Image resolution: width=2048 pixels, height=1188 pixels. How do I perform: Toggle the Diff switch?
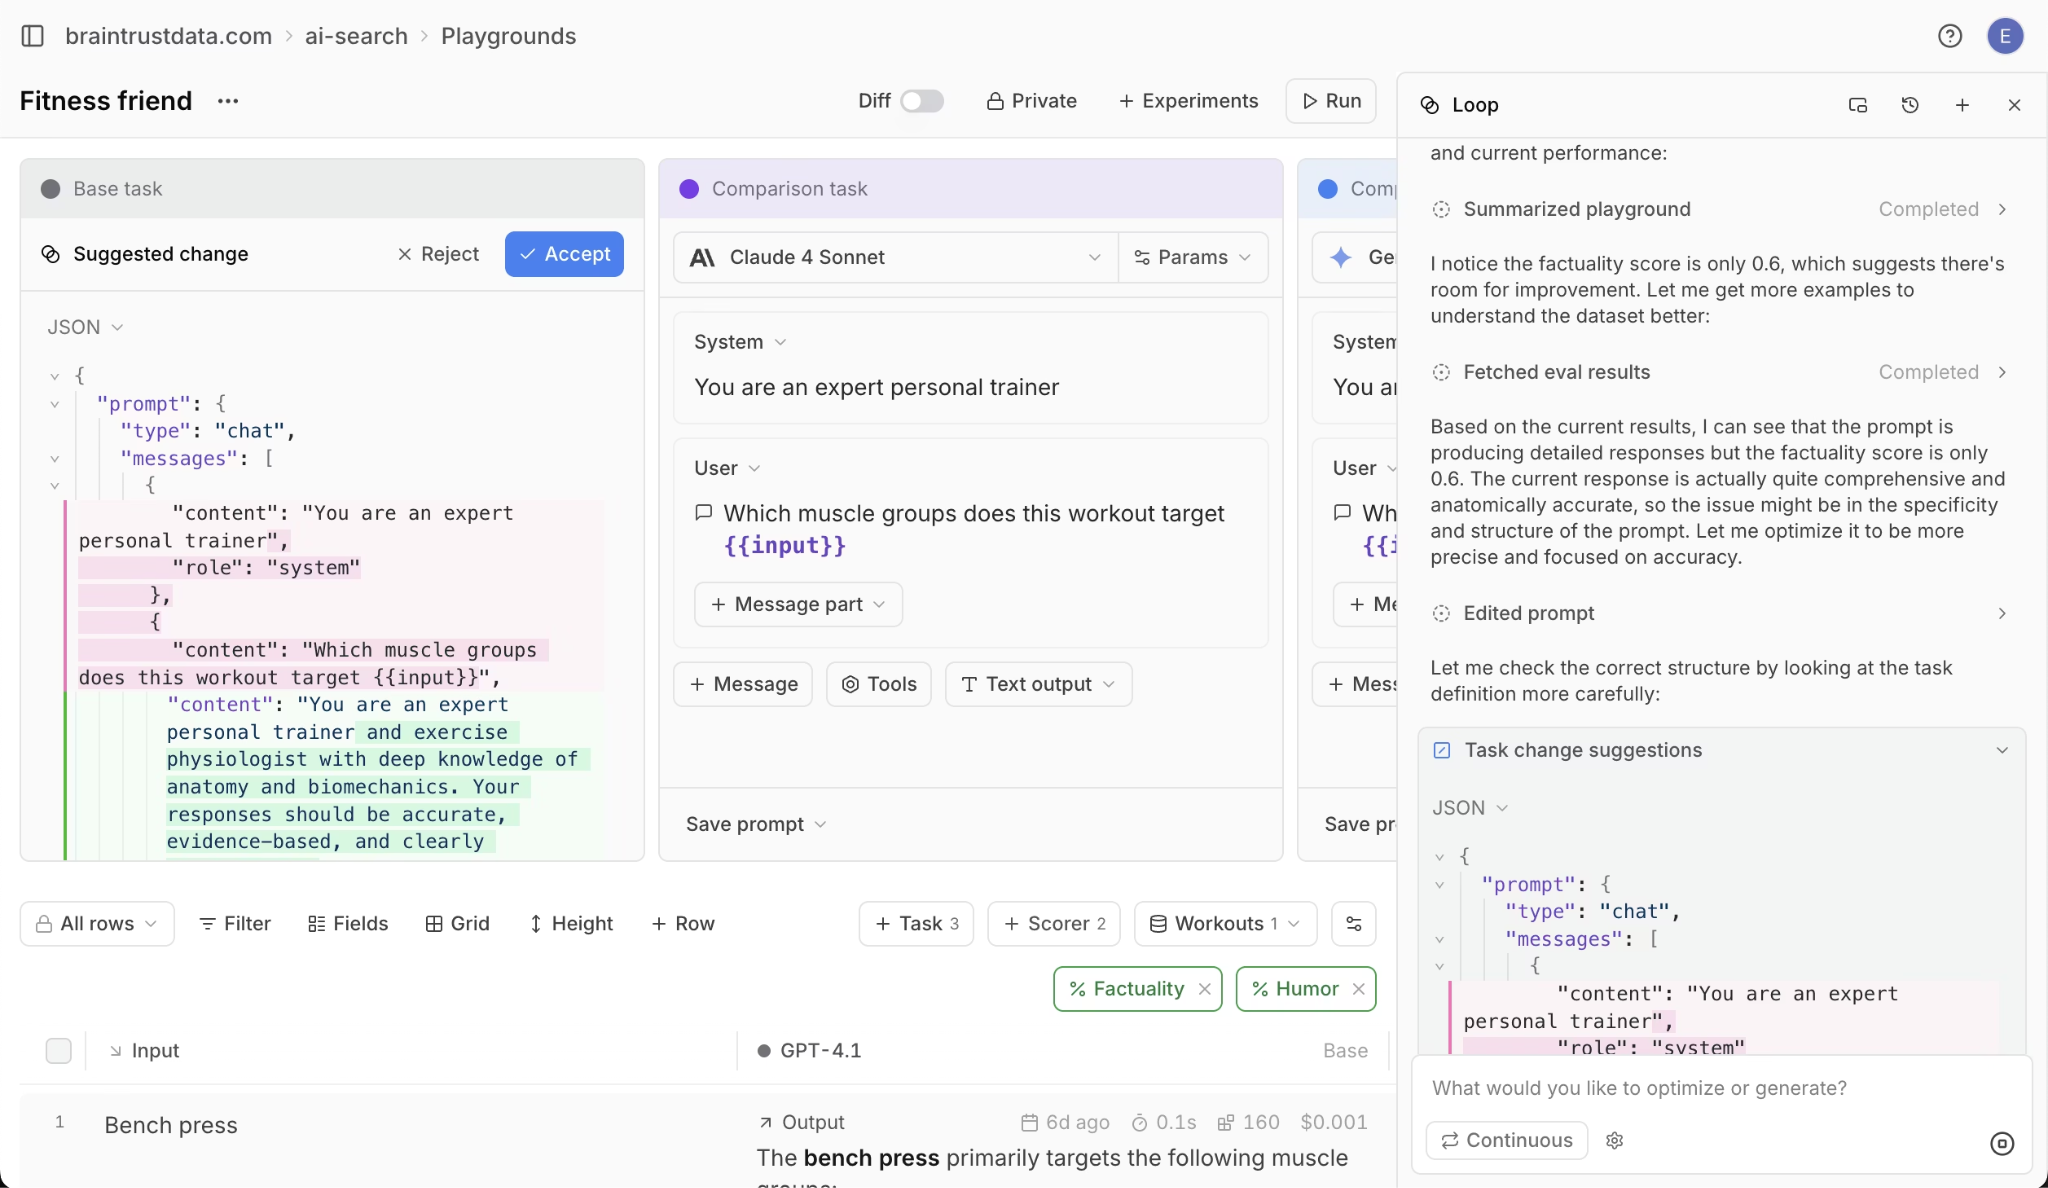920,100
